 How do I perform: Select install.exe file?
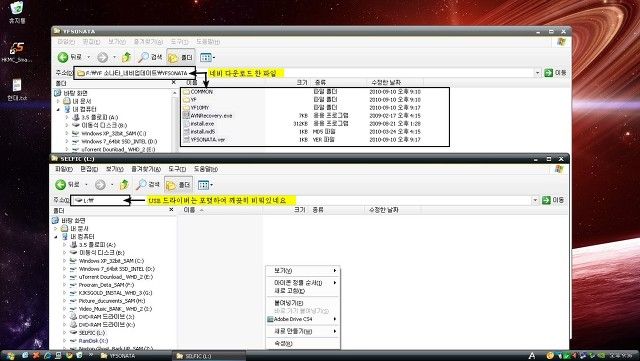[x=198, y=123]
